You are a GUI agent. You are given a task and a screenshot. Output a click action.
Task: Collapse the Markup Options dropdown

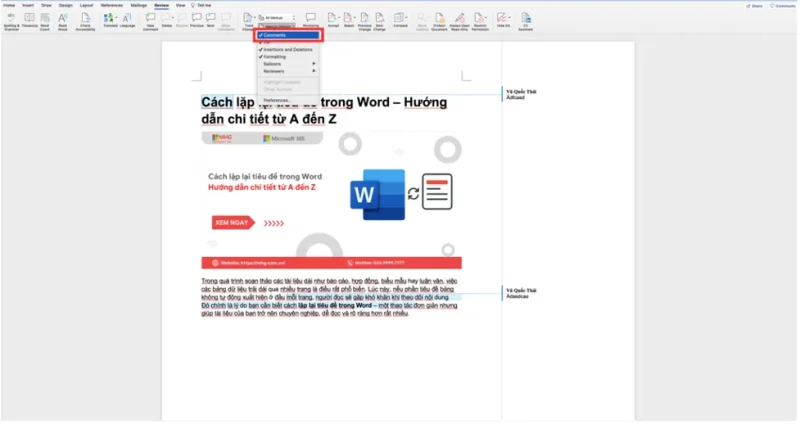(x=277, y=26)
